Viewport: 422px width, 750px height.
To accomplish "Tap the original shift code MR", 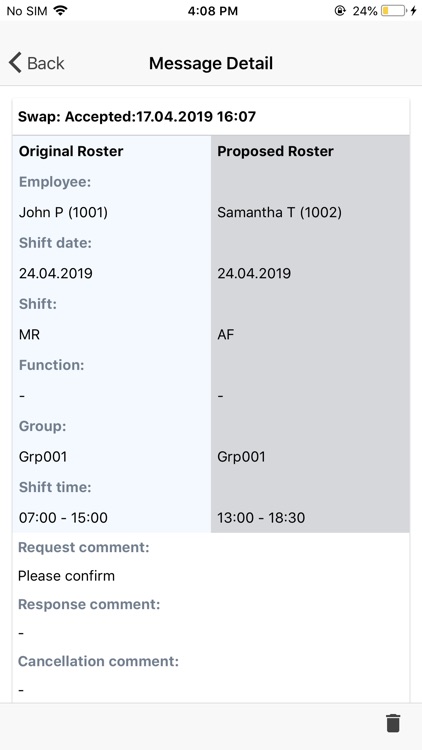I will tap(29, 334).
